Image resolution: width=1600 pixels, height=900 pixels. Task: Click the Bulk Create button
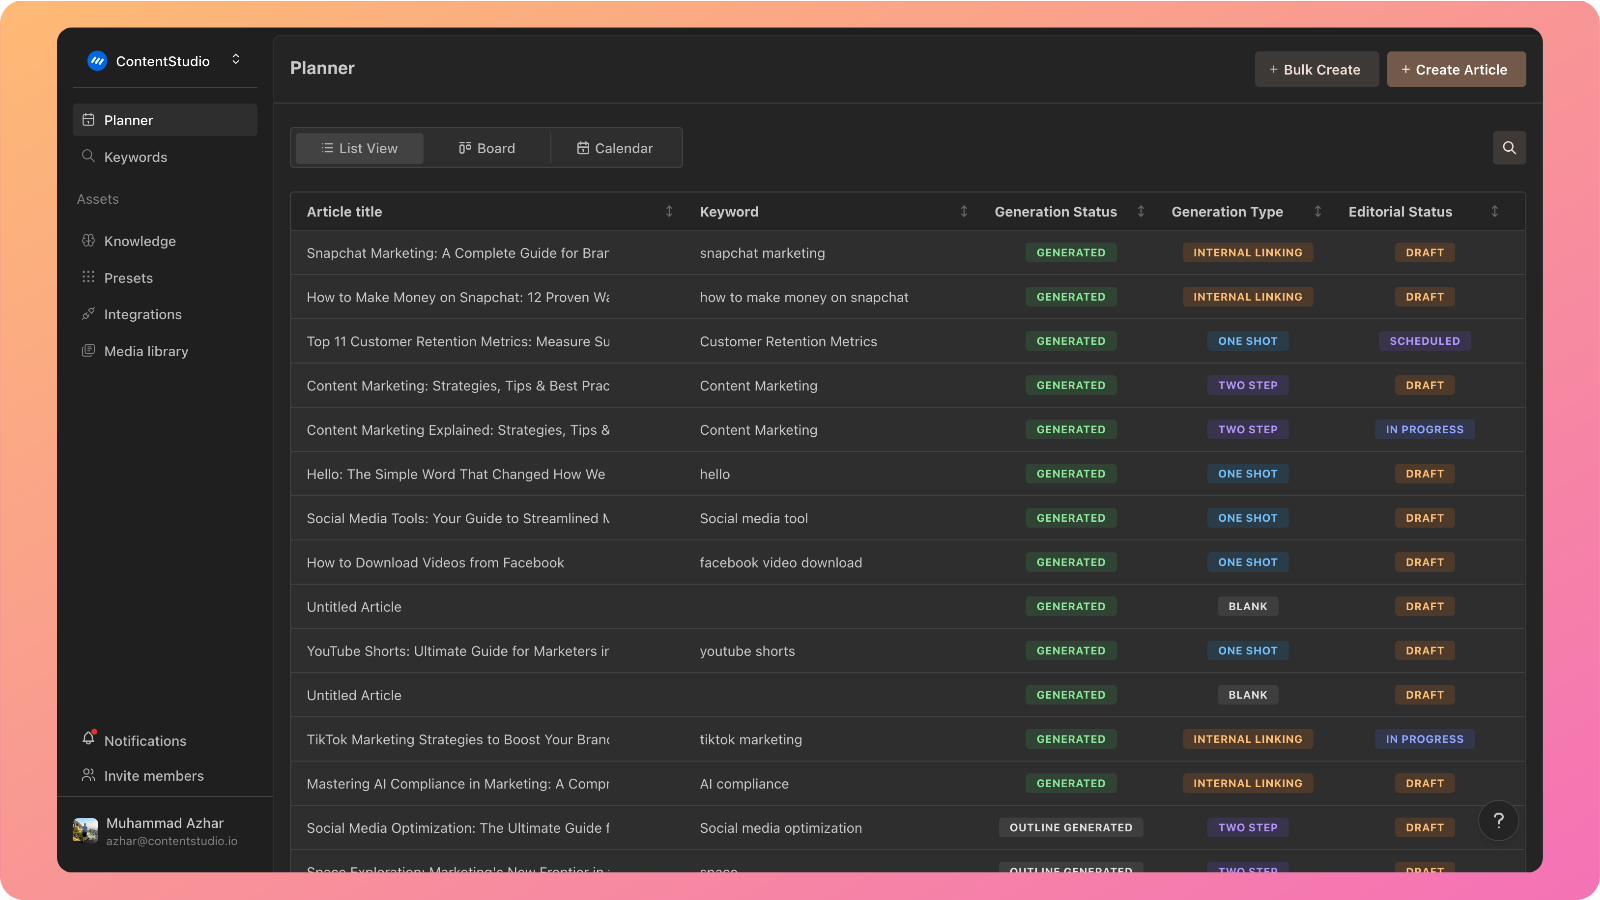(1316, 70)
